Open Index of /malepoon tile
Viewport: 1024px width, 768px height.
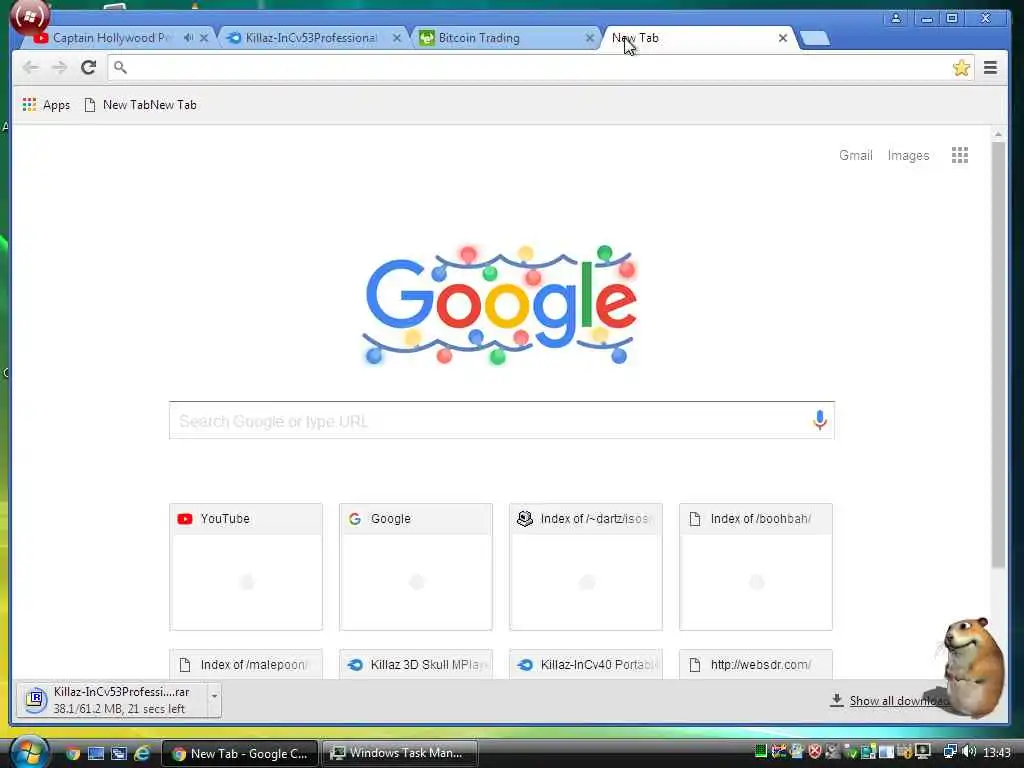click(246, 664)
